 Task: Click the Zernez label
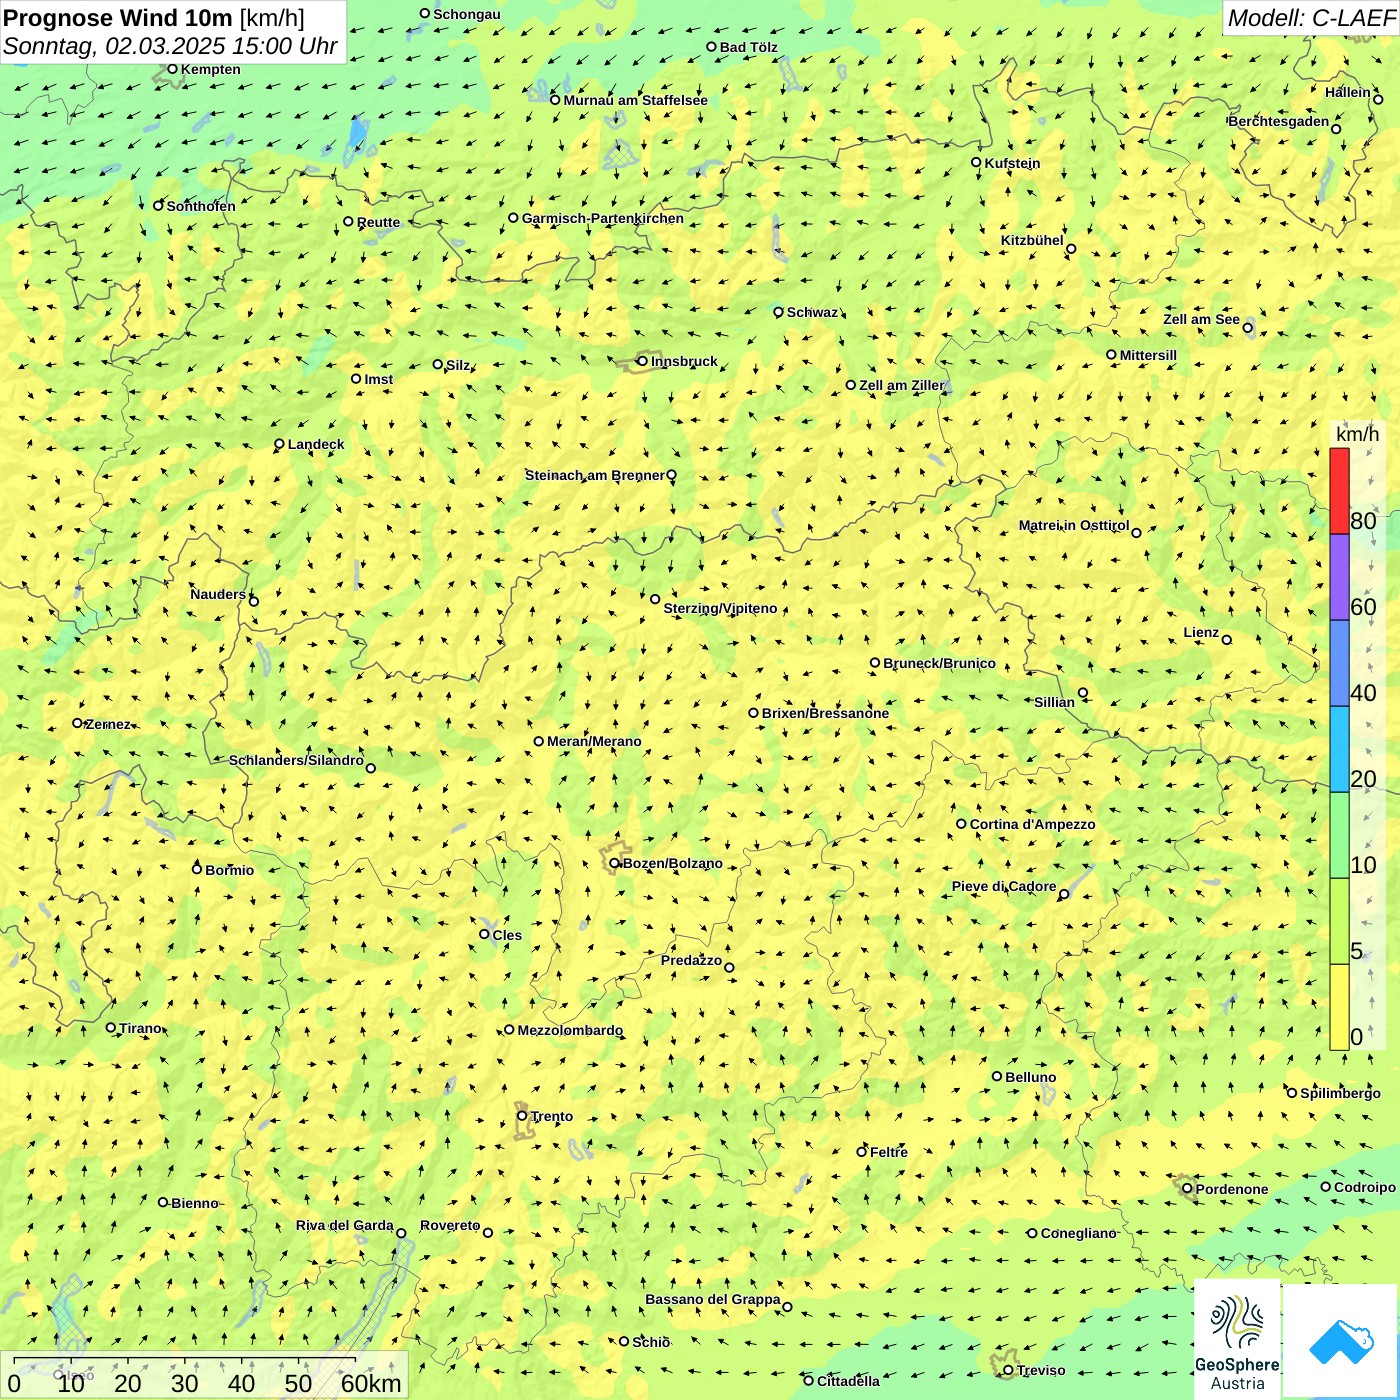(108, 724)
